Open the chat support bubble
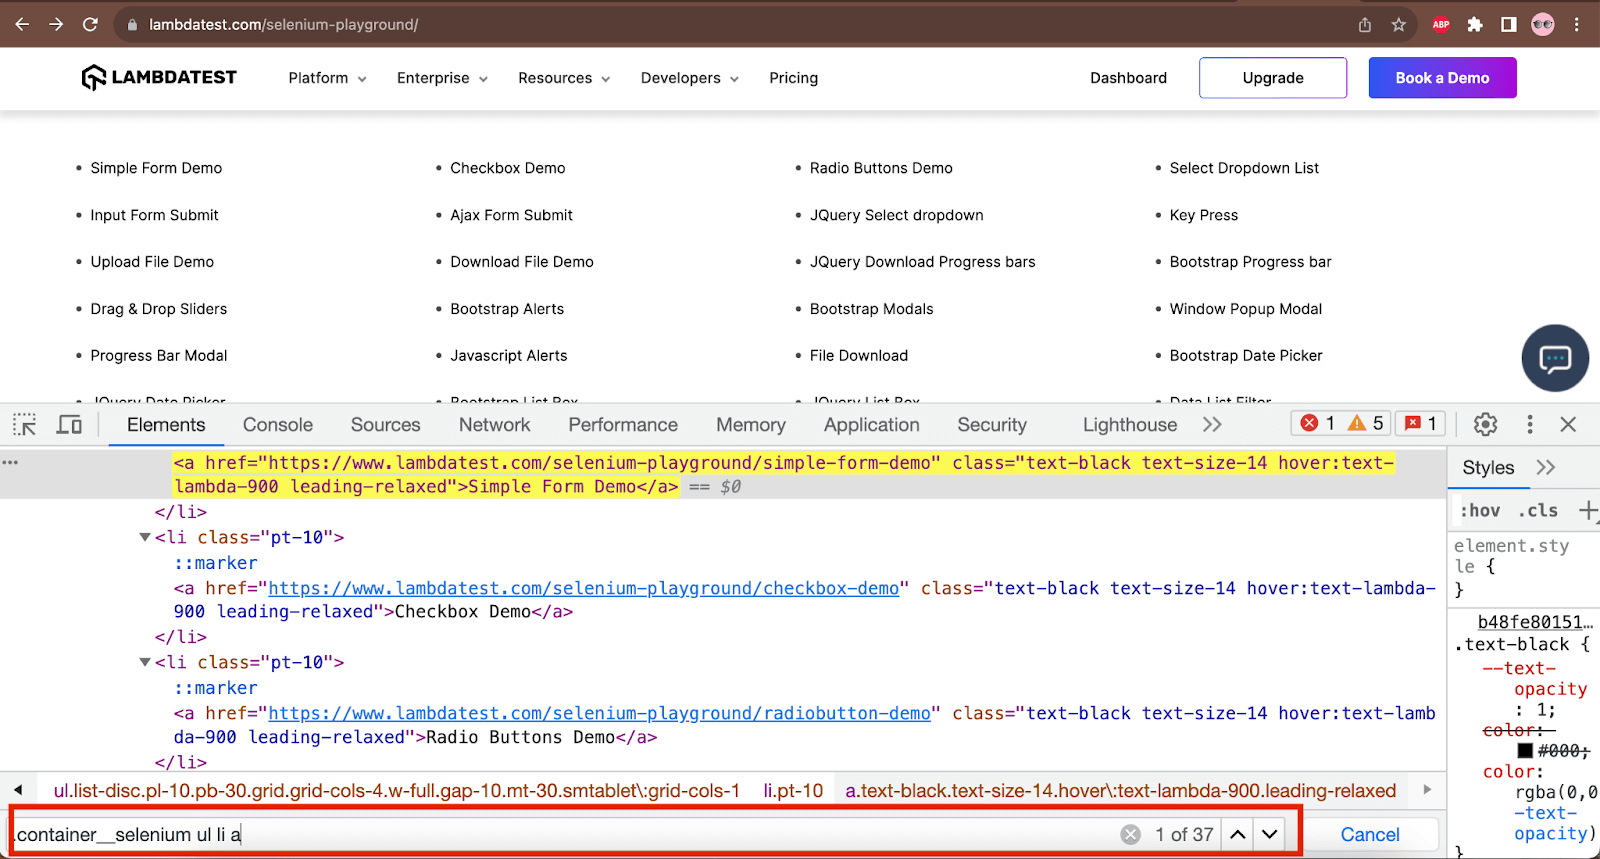The image size is (1600, 859). (x=1555, y=358)
